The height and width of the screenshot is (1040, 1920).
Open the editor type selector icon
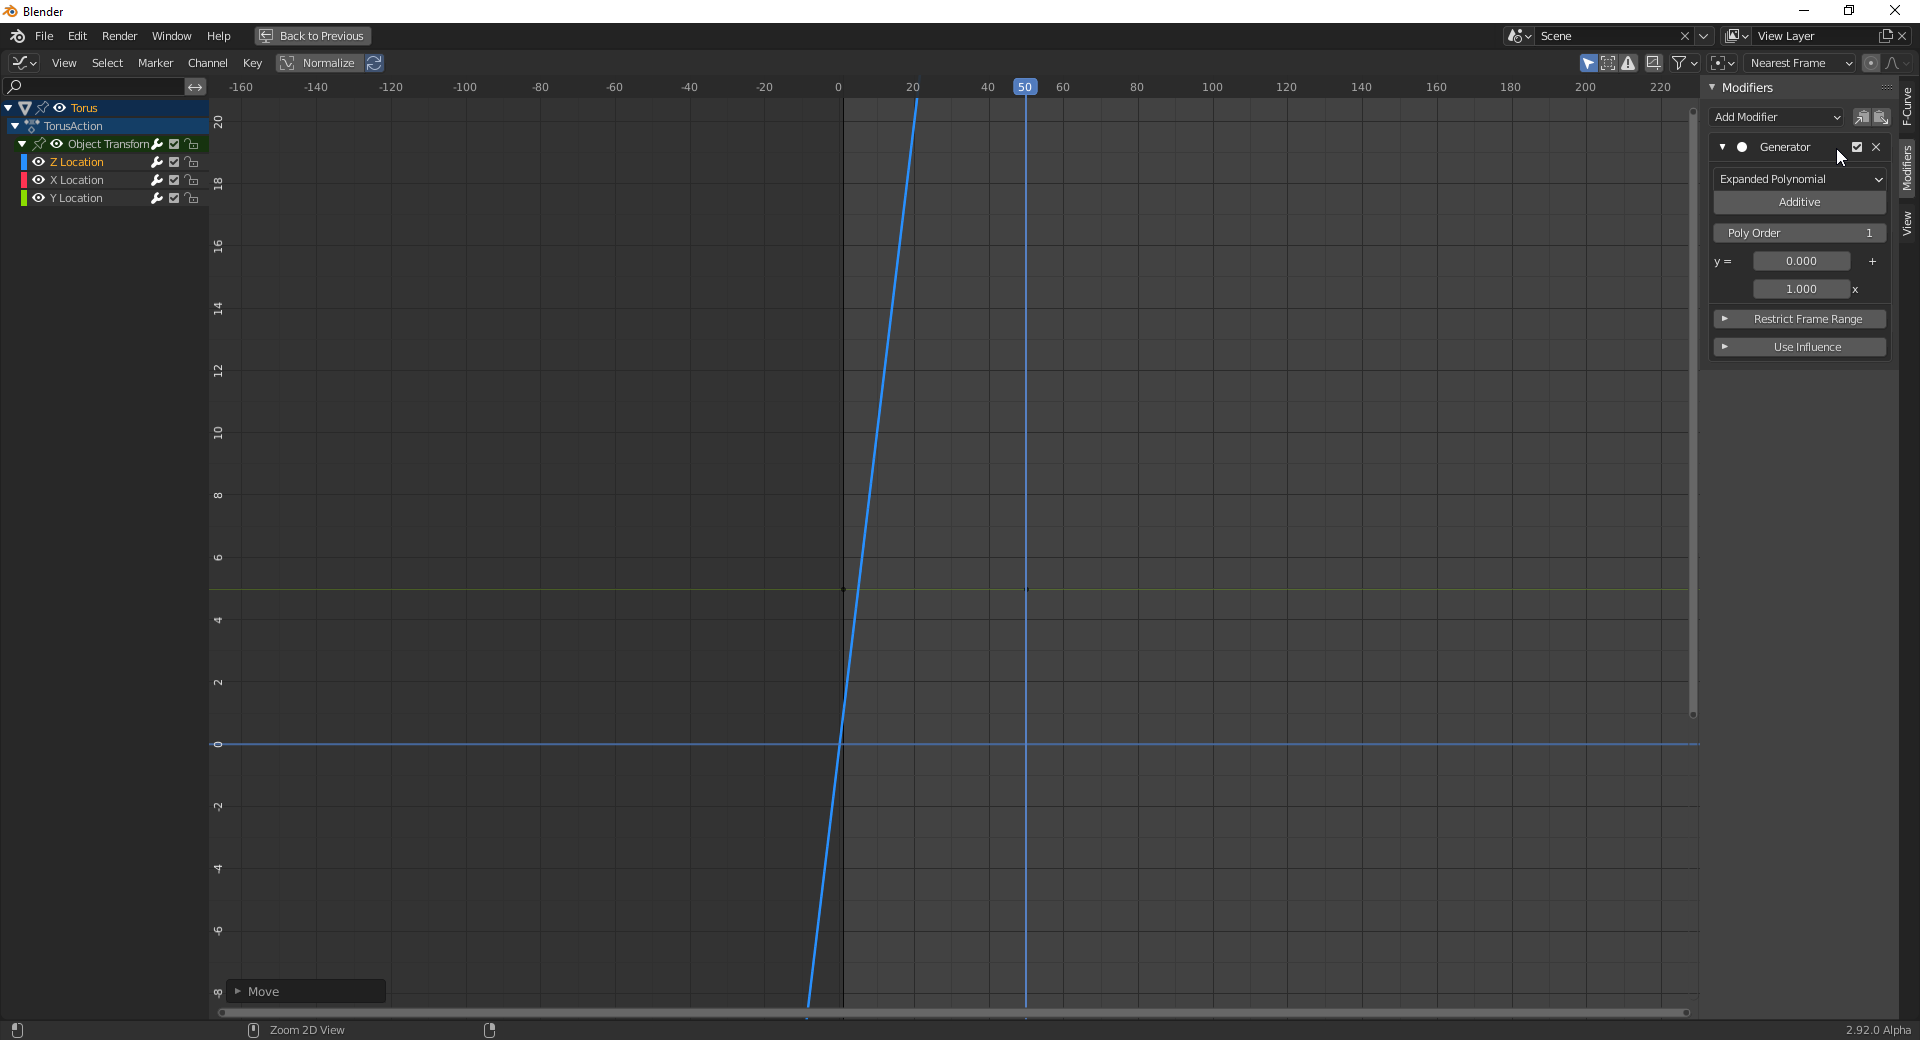pos(22,62)
